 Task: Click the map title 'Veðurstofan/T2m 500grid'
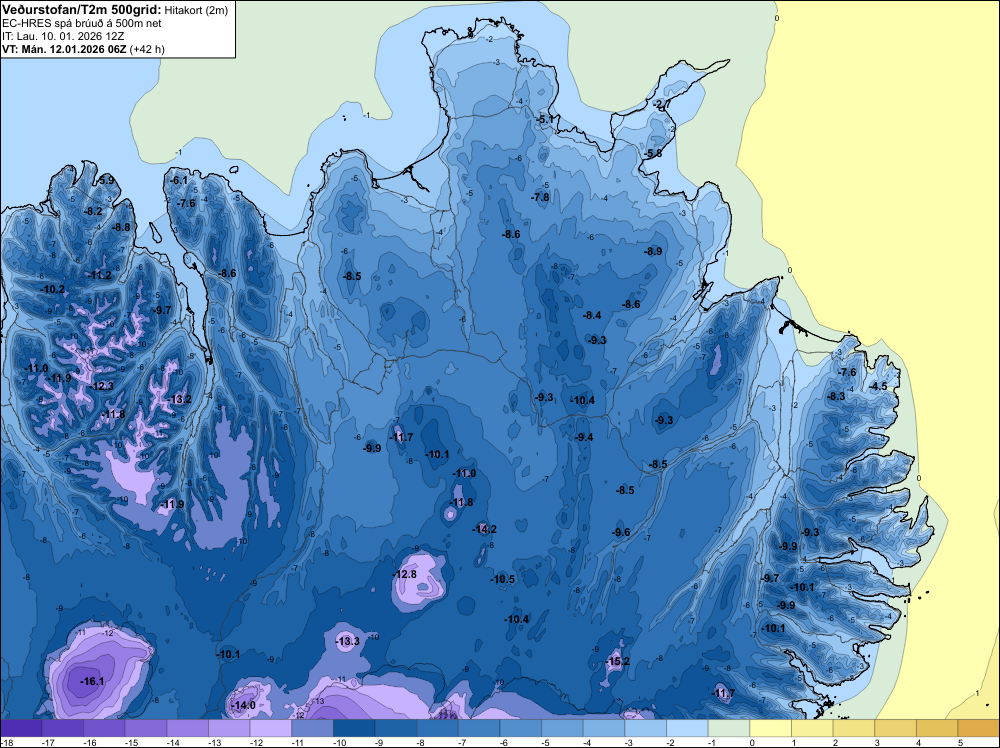pyautogui.click(x=82, y=10)
